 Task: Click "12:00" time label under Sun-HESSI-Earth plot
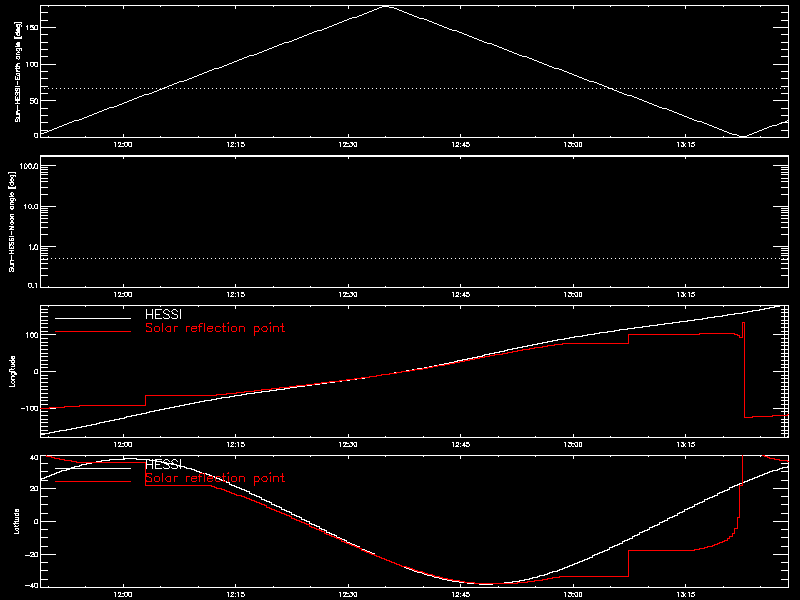click(123, 145)
